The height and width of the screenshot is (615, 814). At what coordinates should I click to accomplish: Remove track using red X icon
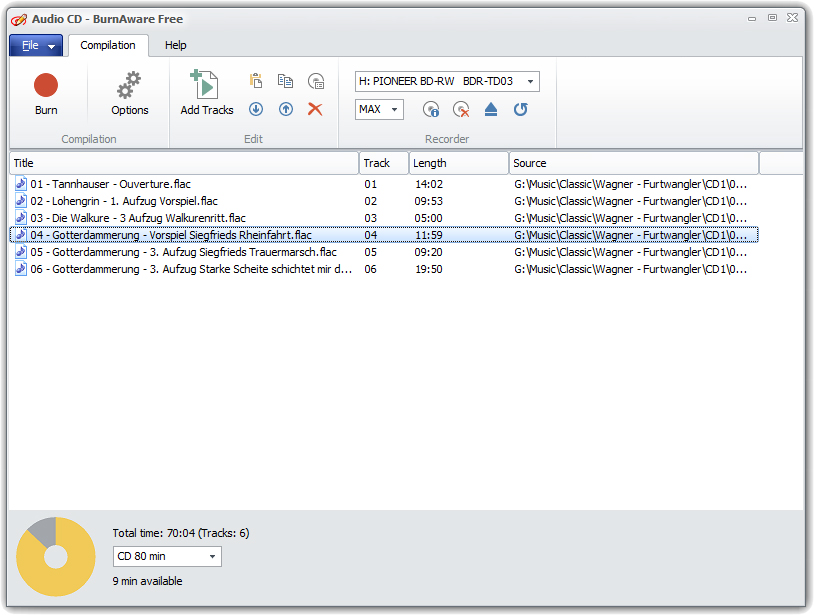[x=315, y=109]
